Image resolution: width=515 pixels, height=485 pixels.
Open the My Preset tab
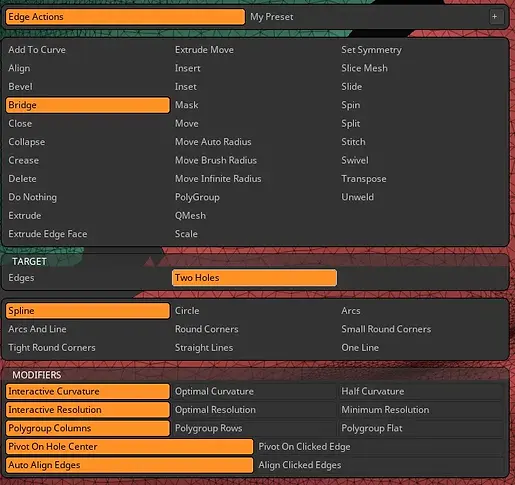tap(272, 17)
